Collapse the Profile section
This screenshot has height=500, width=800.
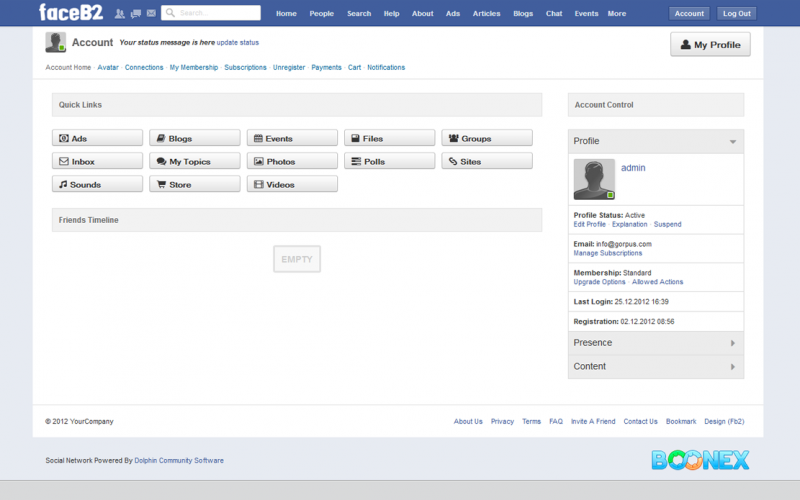(656, 141)
